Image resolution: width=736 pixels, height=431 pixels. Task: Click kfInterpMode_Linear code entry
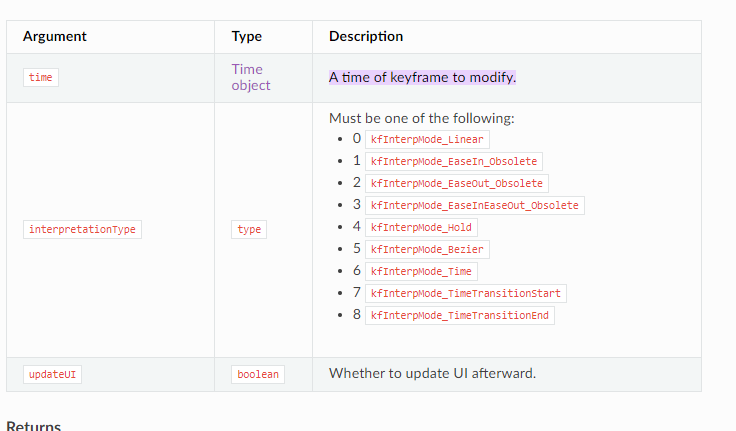[x=426, y=139]
